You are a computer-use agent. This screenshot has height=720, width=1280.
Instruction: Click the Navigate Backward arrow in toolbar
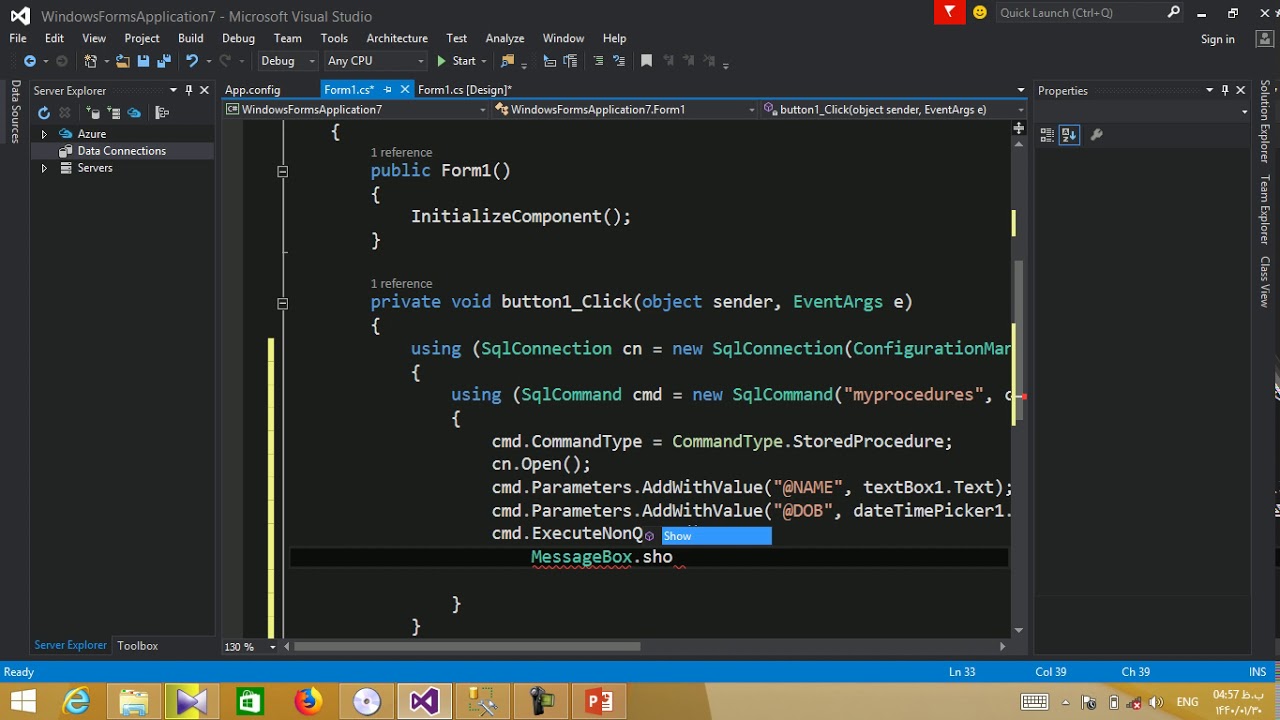tap(29, 61)
